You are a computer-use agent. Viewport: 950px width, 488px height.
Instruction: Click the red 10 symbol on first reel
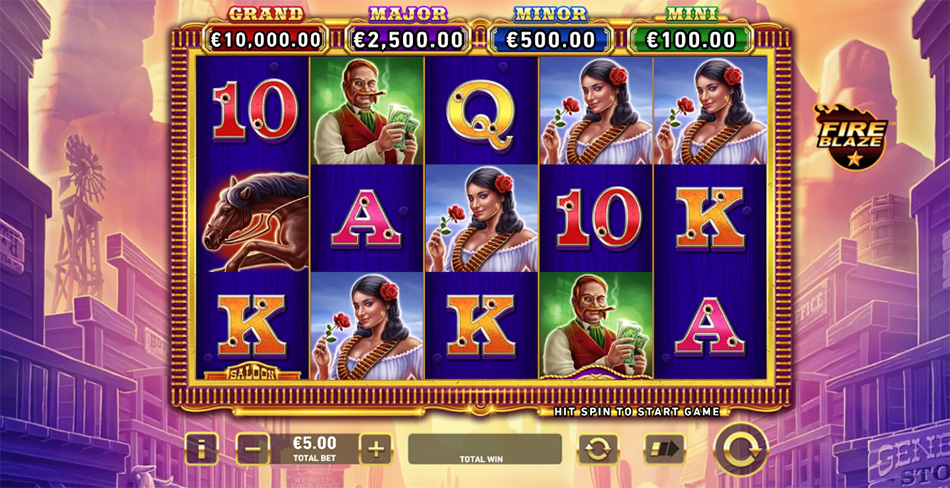tap(255, 110)
